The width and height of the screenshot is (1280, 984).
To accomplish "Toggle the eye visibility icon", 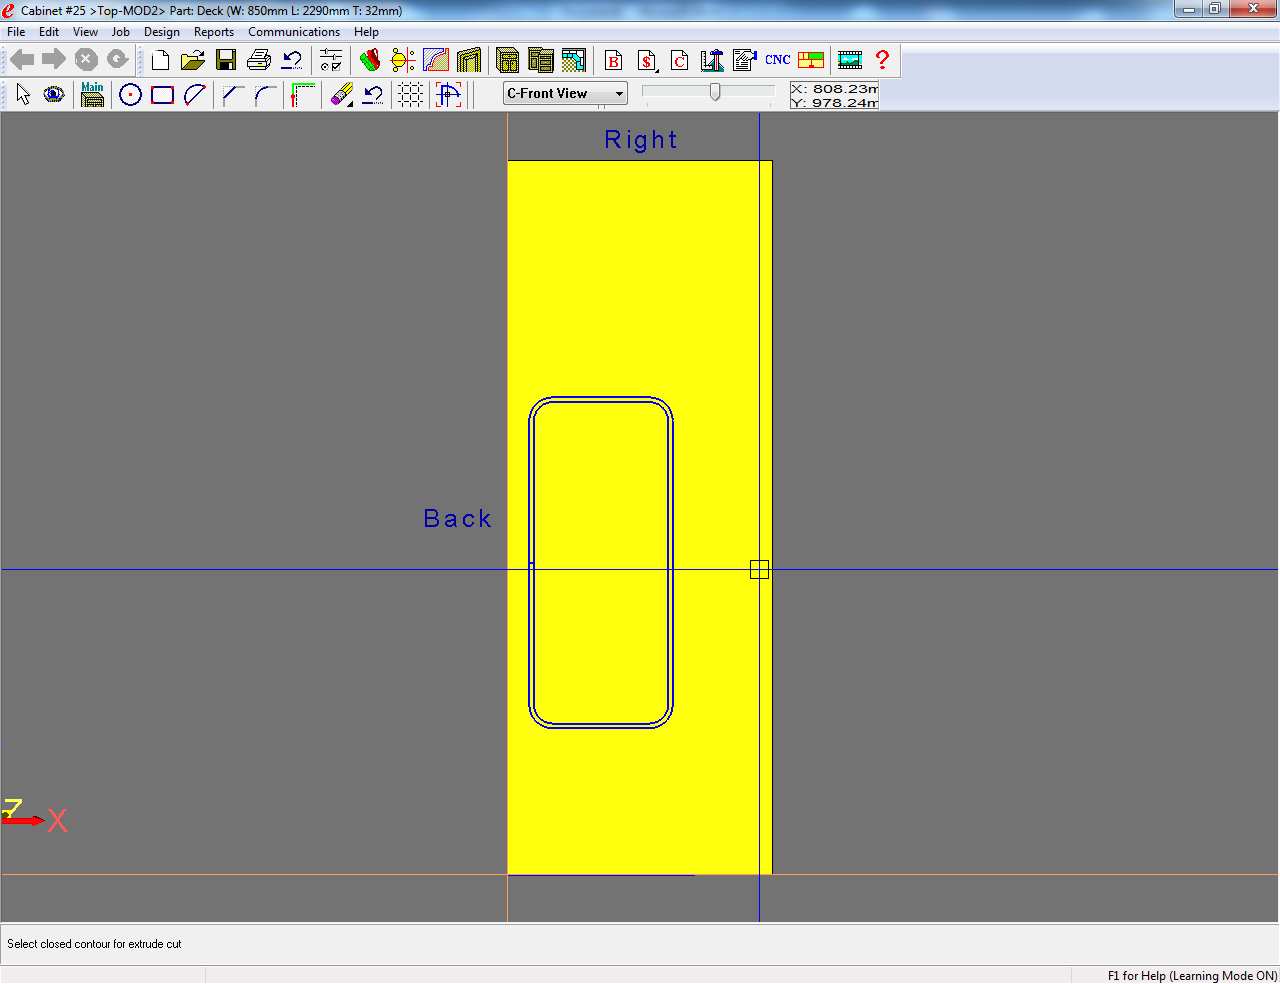I will coord(54,95).
